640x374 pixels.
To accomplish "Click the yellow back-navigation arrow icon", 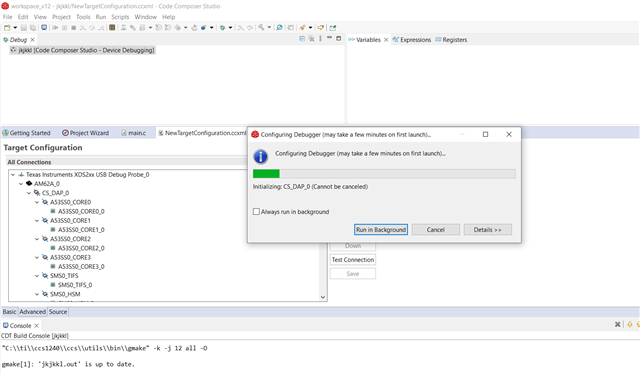I will click(320, 28).
